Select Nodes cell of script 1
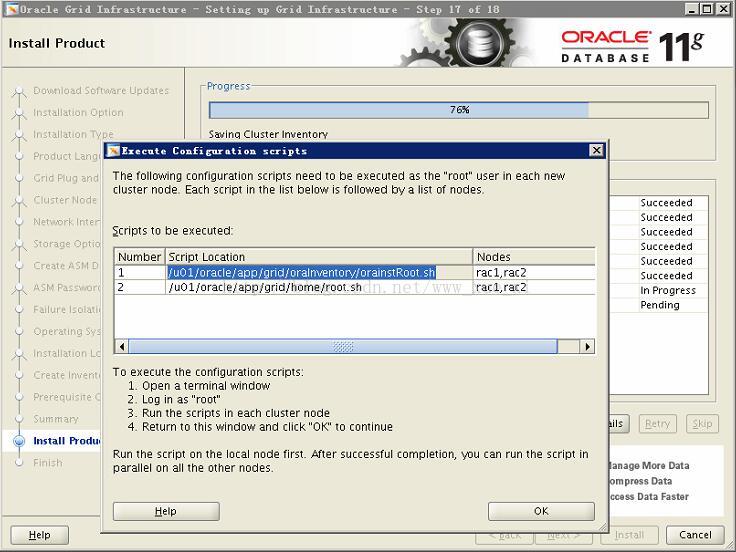 534,272
